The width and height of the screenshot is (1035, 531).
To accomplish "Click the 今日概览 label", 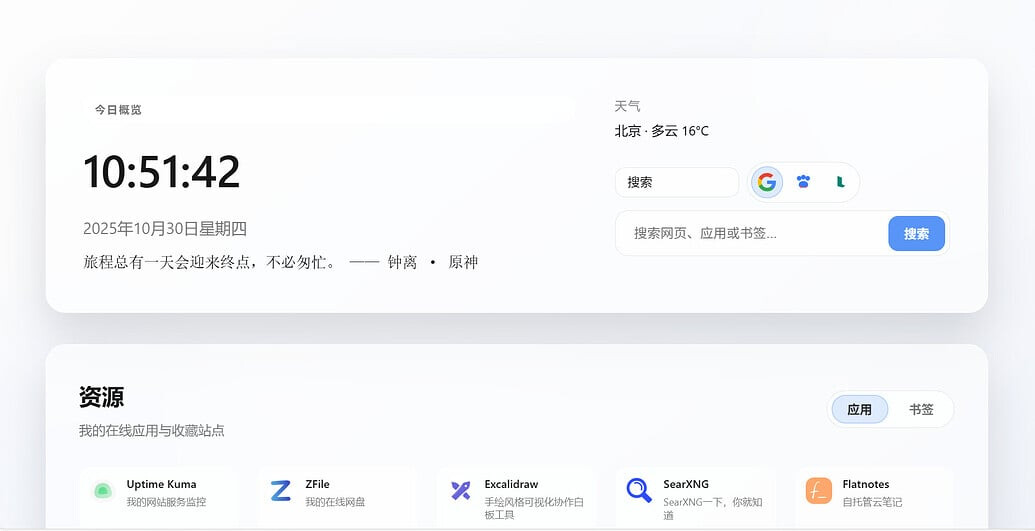I will click(x=118, y=110).
